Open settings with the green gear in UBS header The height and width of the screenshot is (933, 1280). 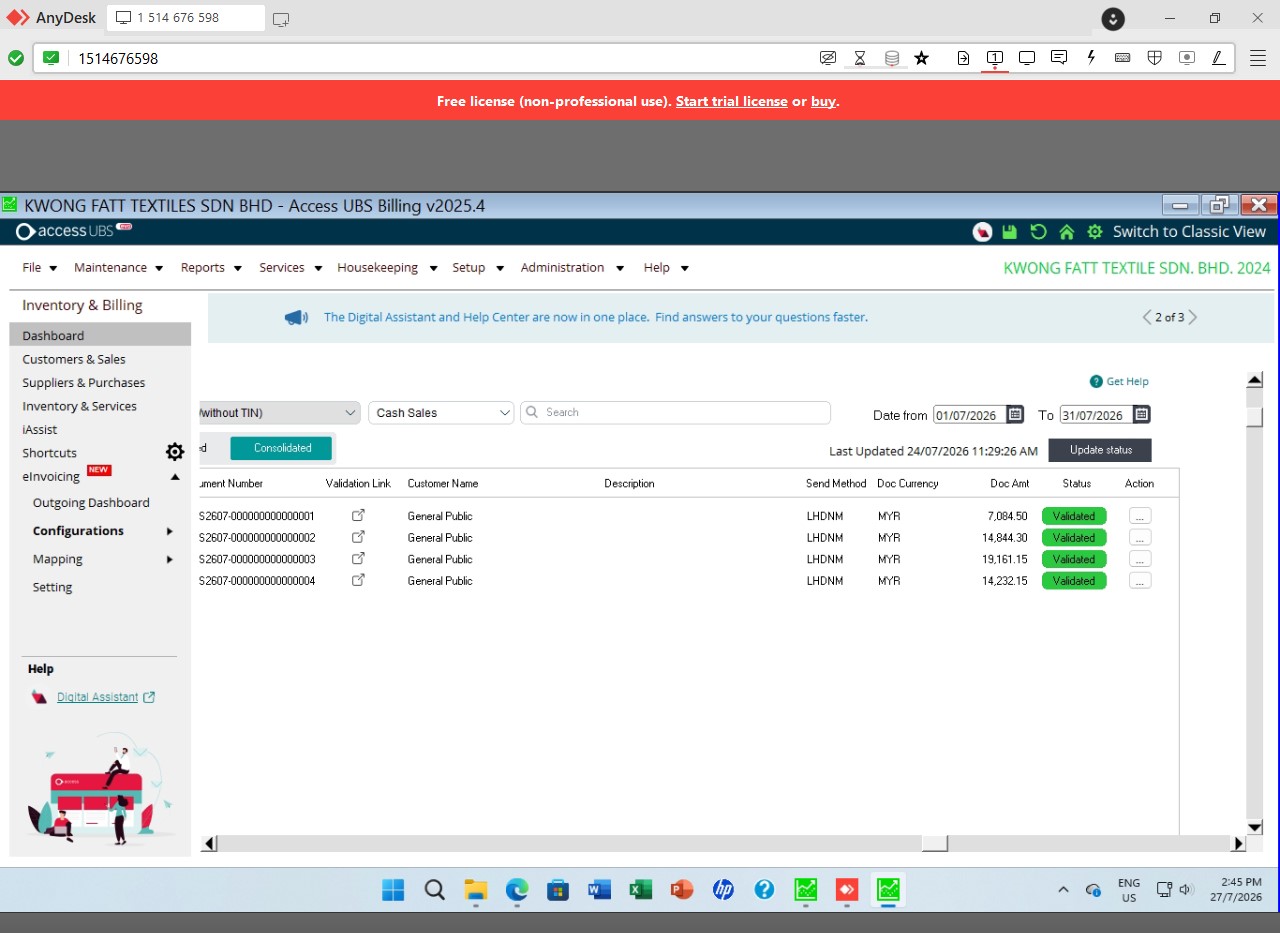1095,232
